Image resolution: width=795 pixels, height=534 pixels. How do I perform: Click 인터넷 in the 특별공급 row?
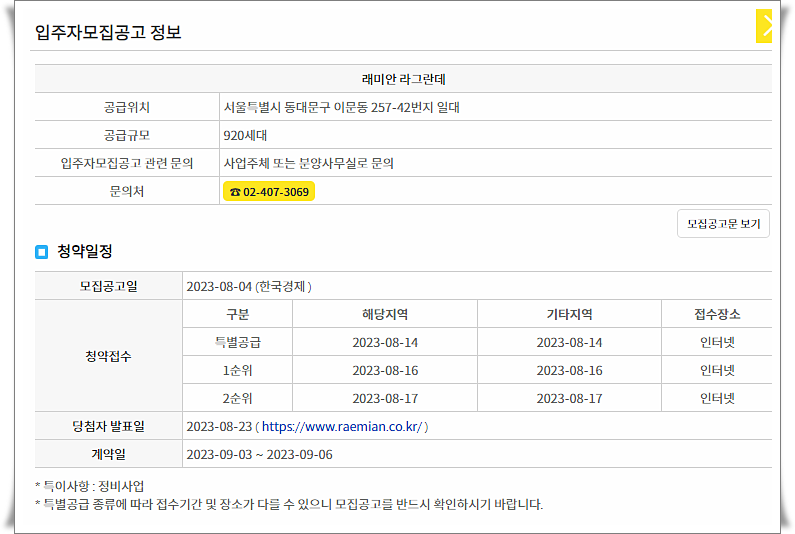[717, 342]
